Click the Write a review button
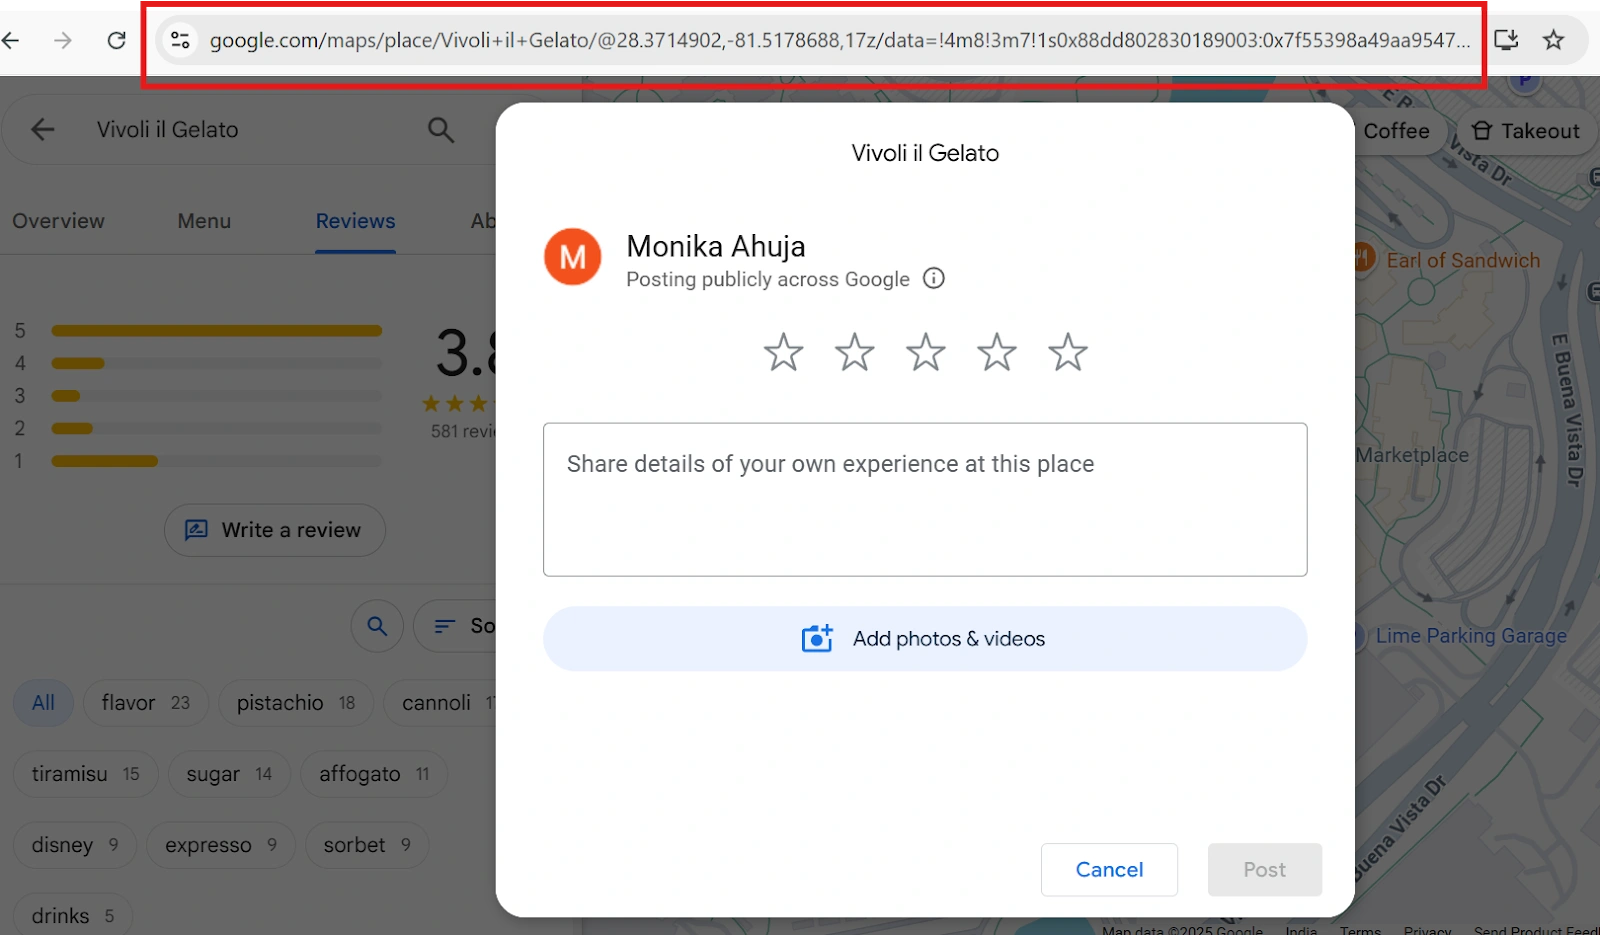1600x935 pixels. coord(274,530)
